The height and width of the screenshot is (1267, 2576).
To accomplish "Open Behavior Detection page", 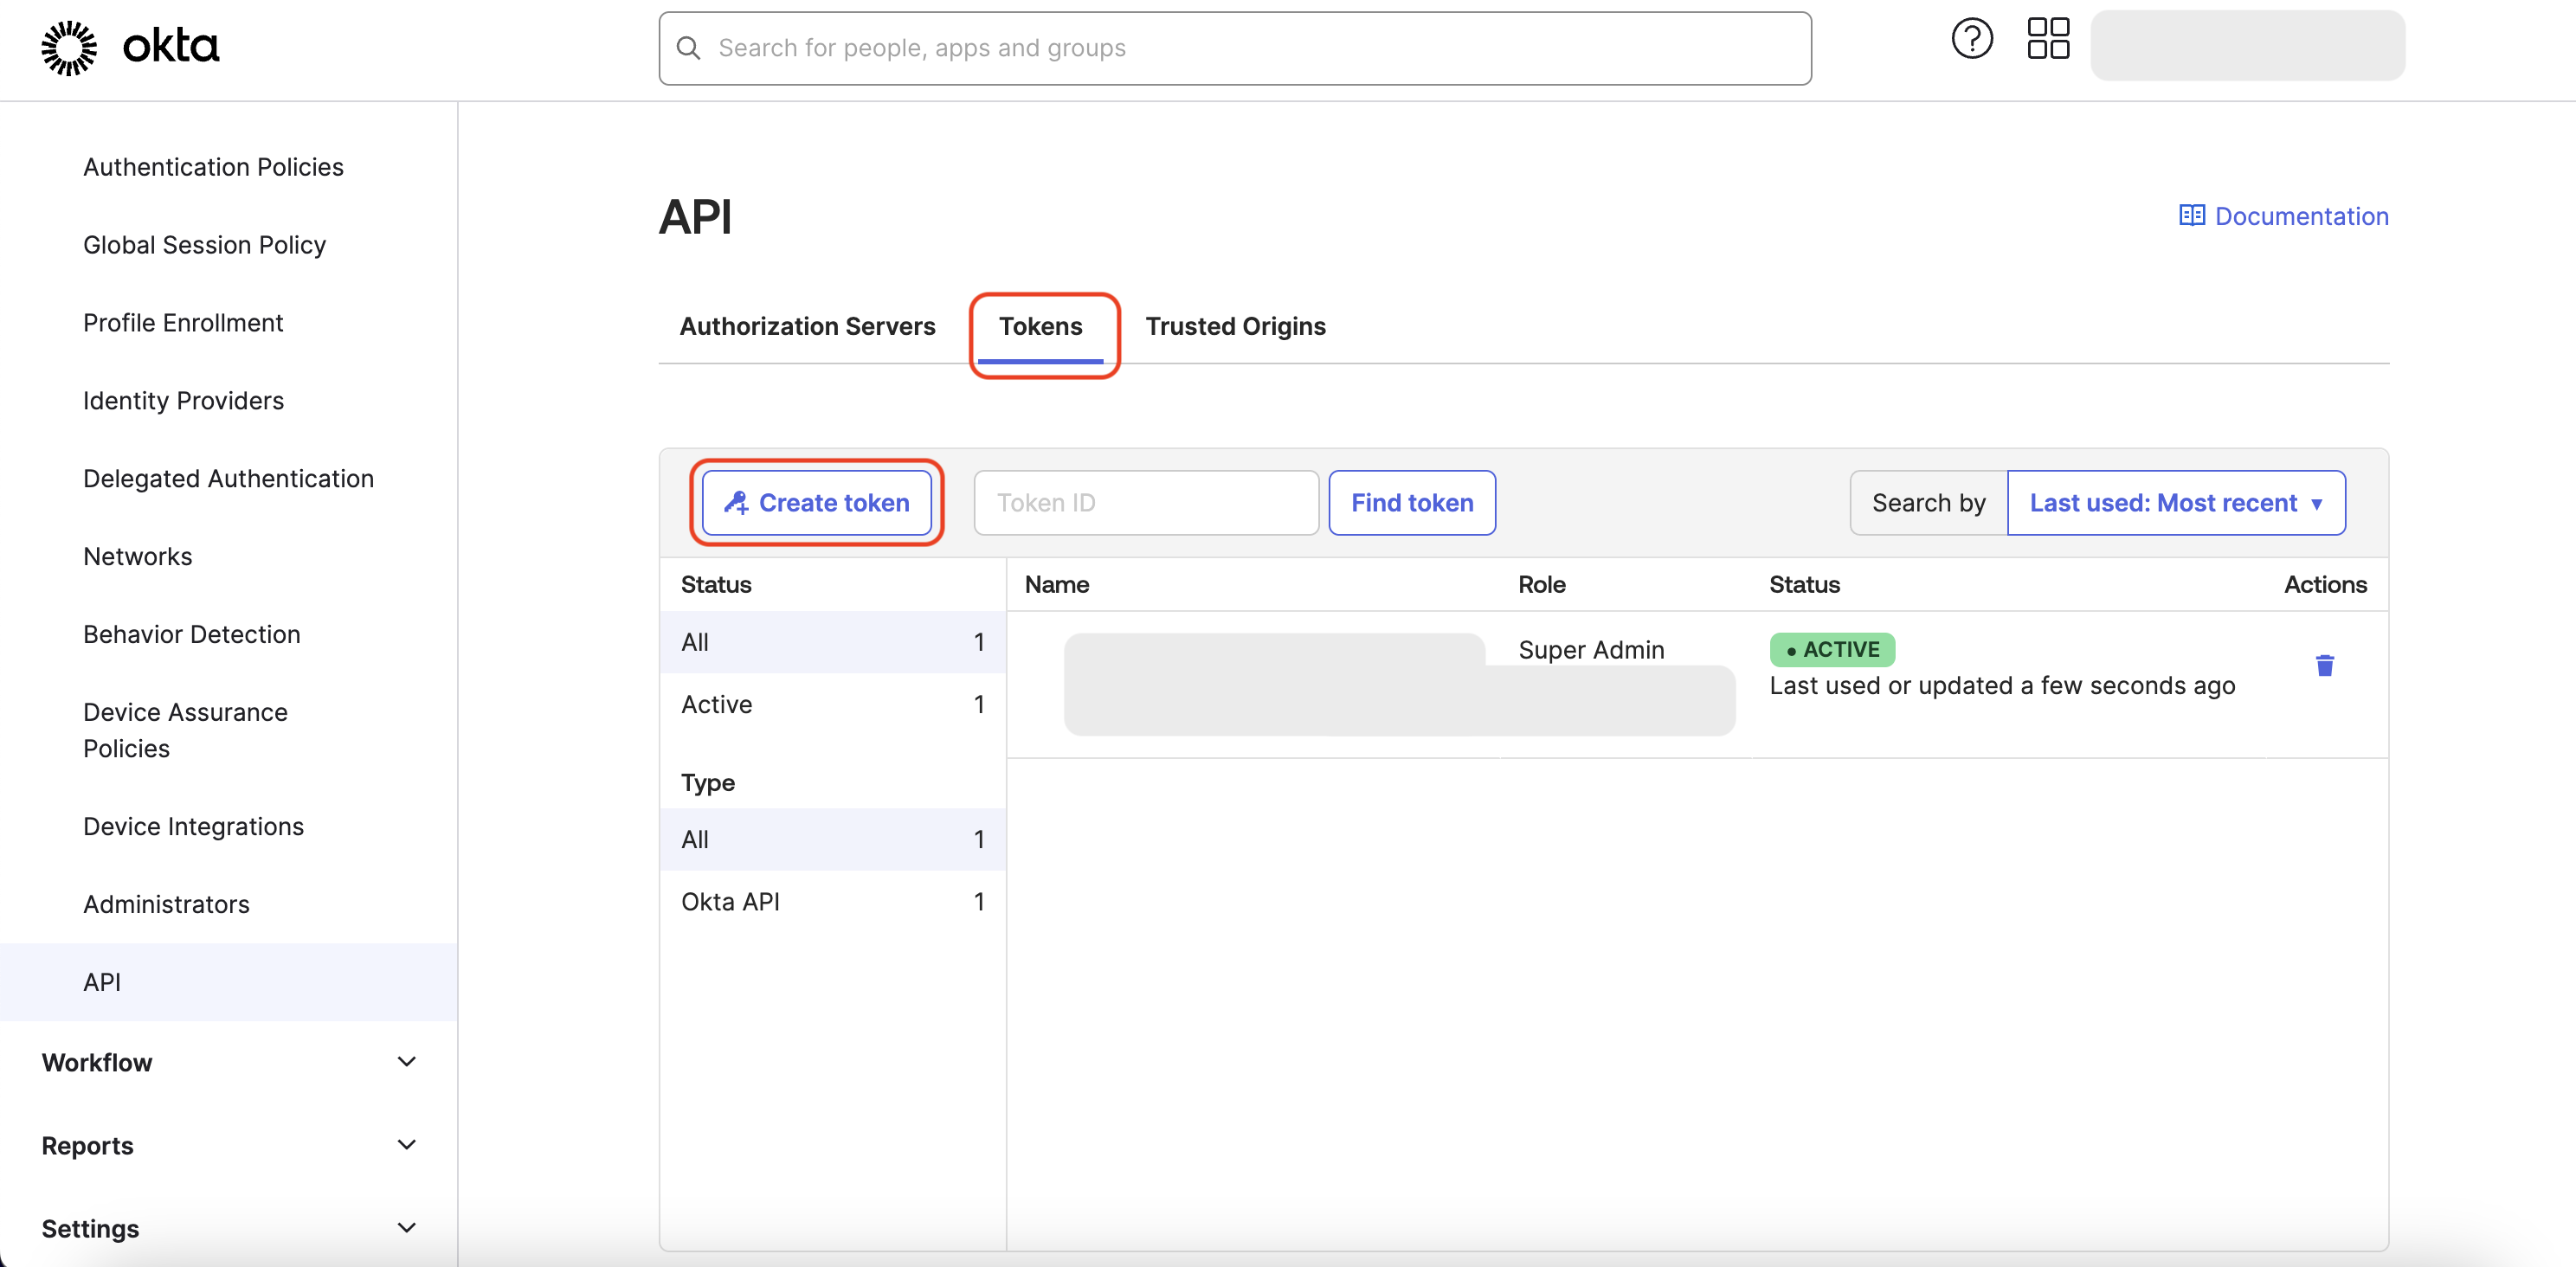I will 191,635.
